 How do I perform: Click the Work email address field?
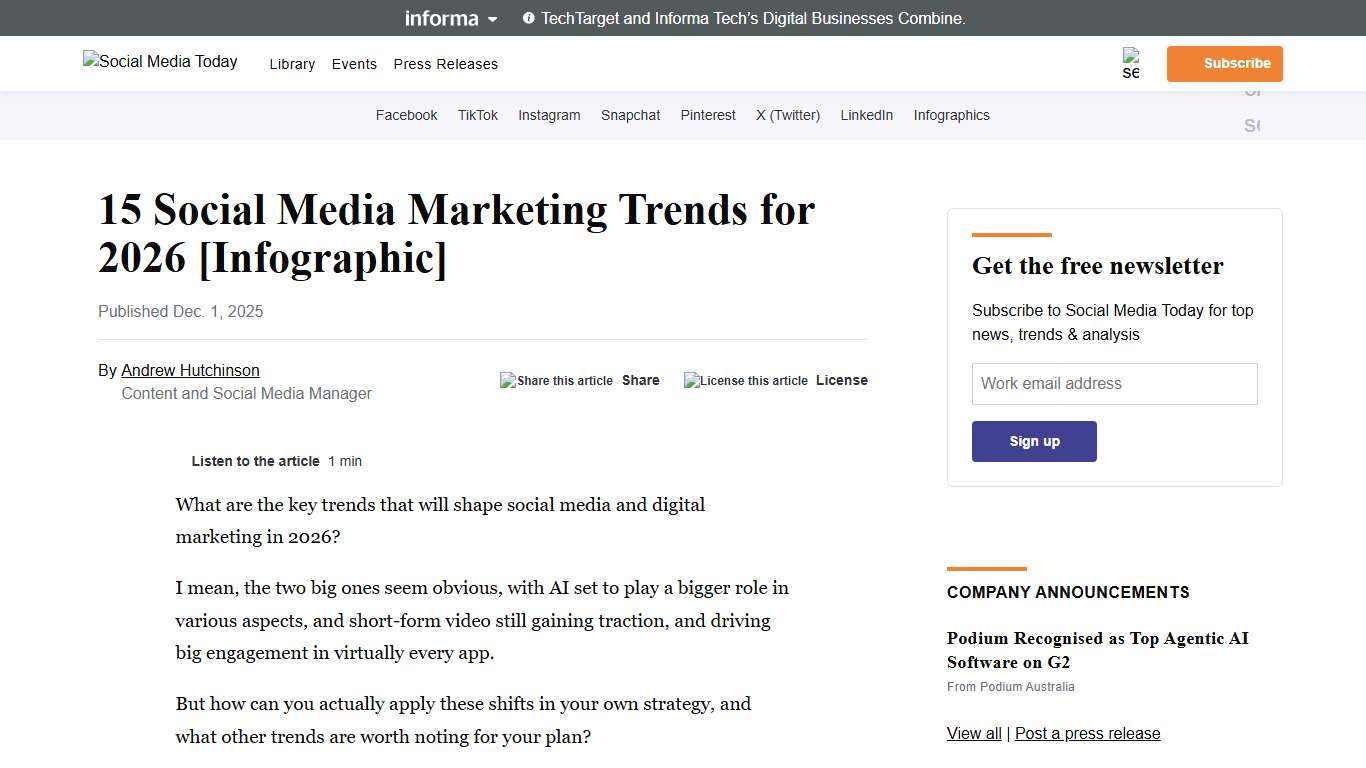tap(1114, 384)
